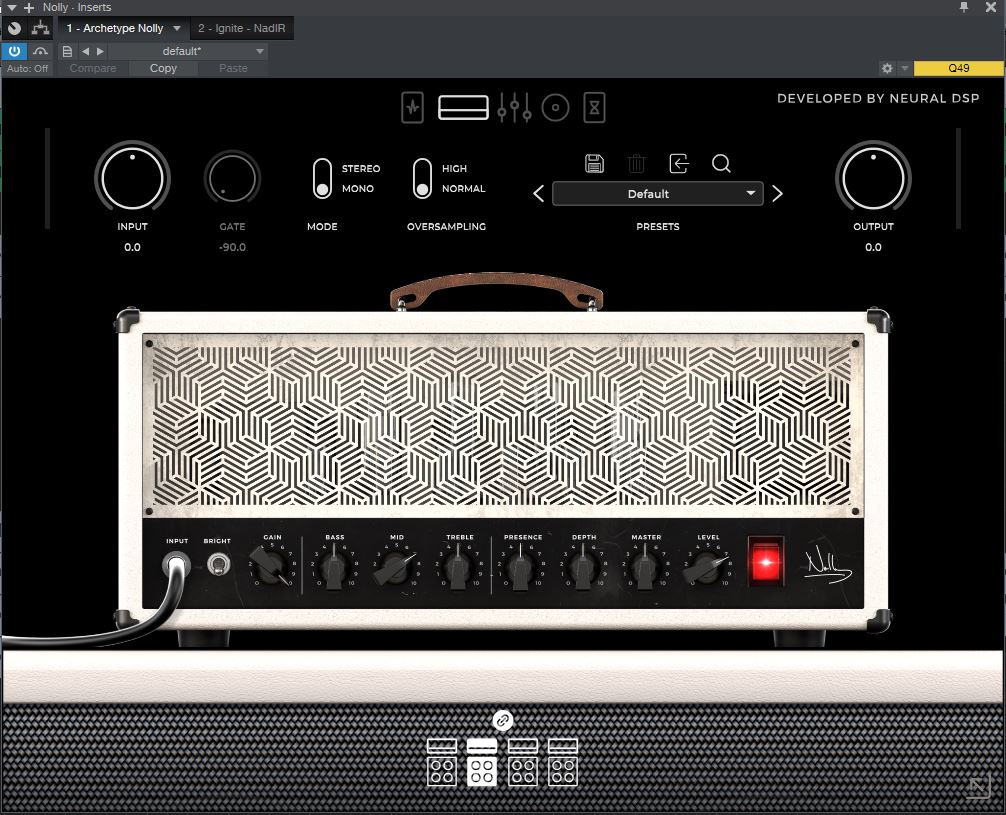Toggle Stereo/Mono mode switch

point(322,178)
